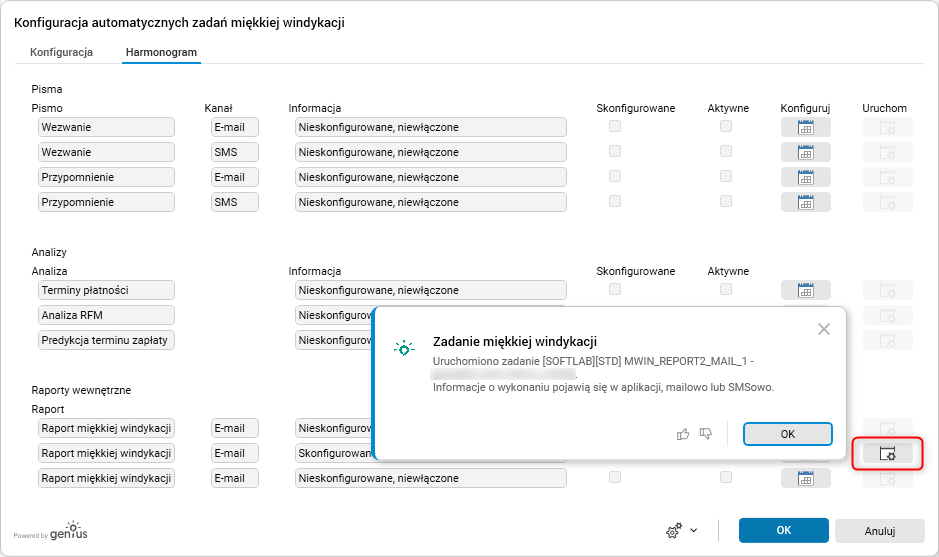The width and height of the screenshot is (939, 557).
Task: Click the Anuluj button
Action: [880, 531]
